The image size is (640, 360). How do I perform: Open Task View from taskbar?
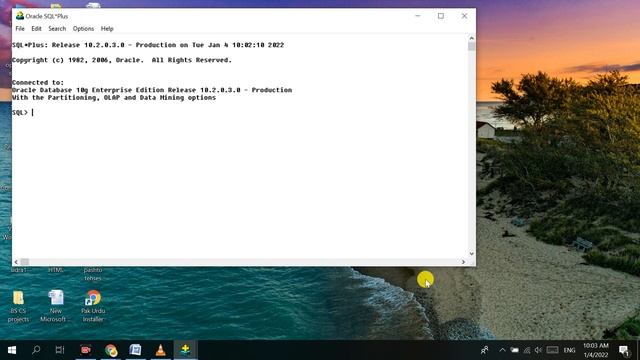point(60,350)
